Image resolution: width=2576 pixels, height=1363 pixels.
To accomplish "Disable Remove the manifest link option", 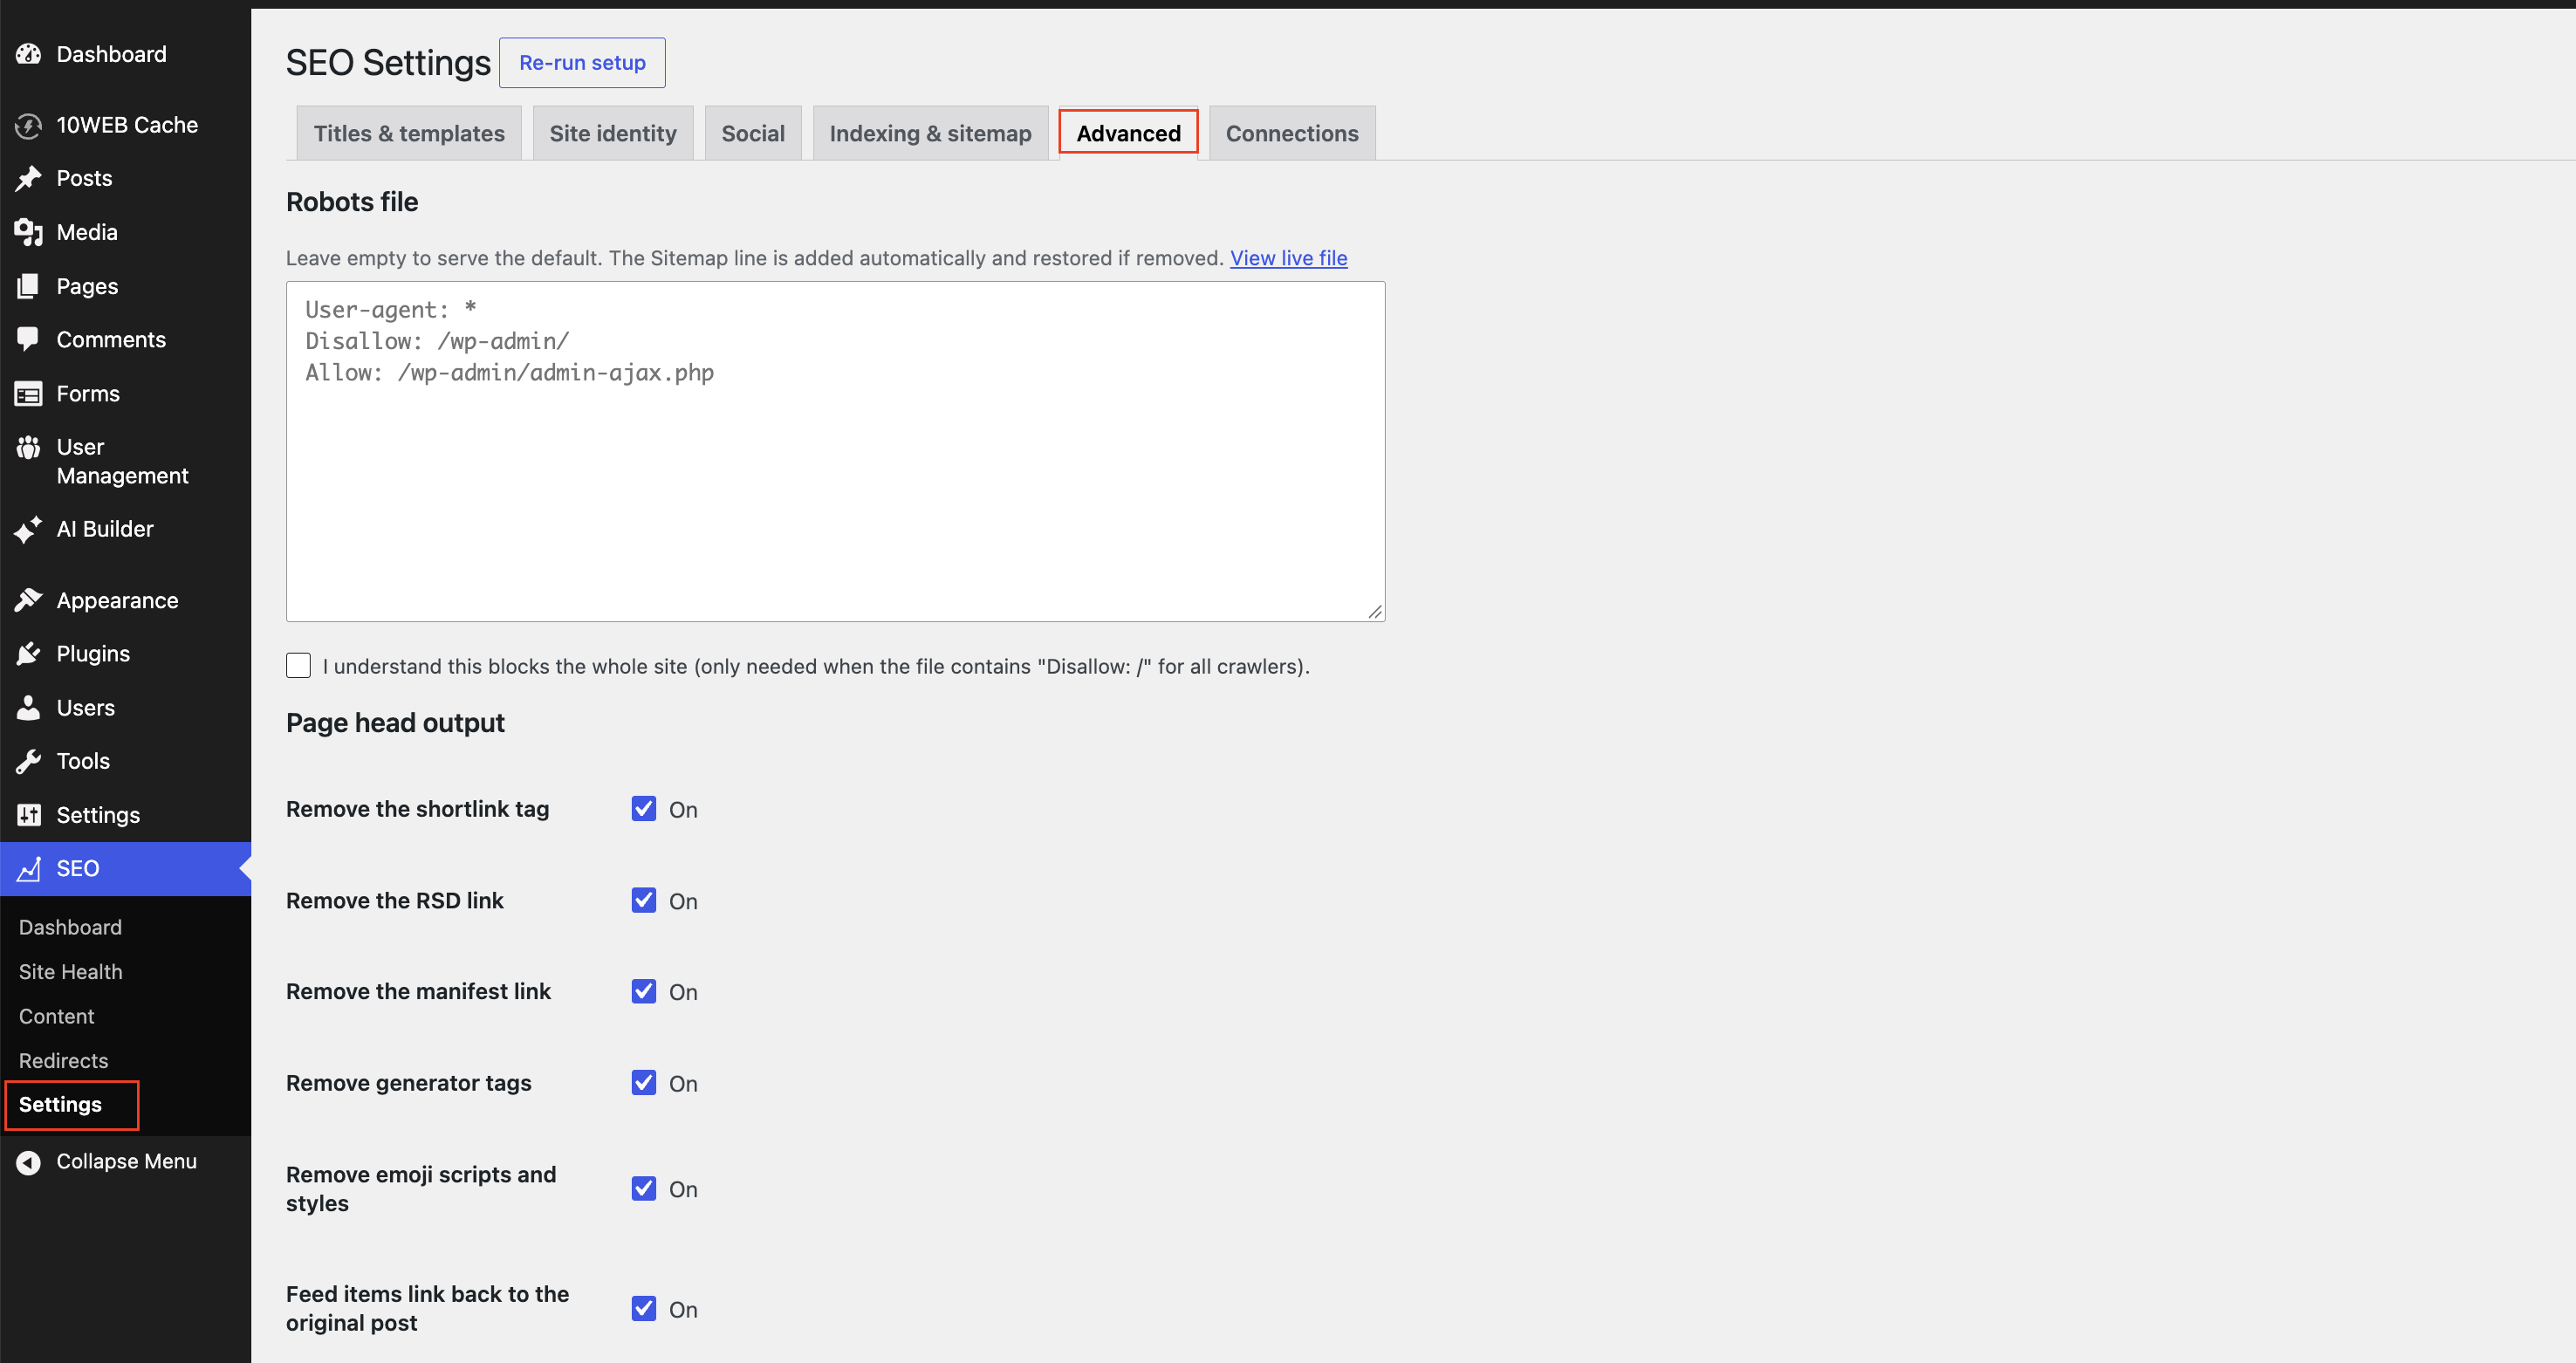I will coord(644,991).
